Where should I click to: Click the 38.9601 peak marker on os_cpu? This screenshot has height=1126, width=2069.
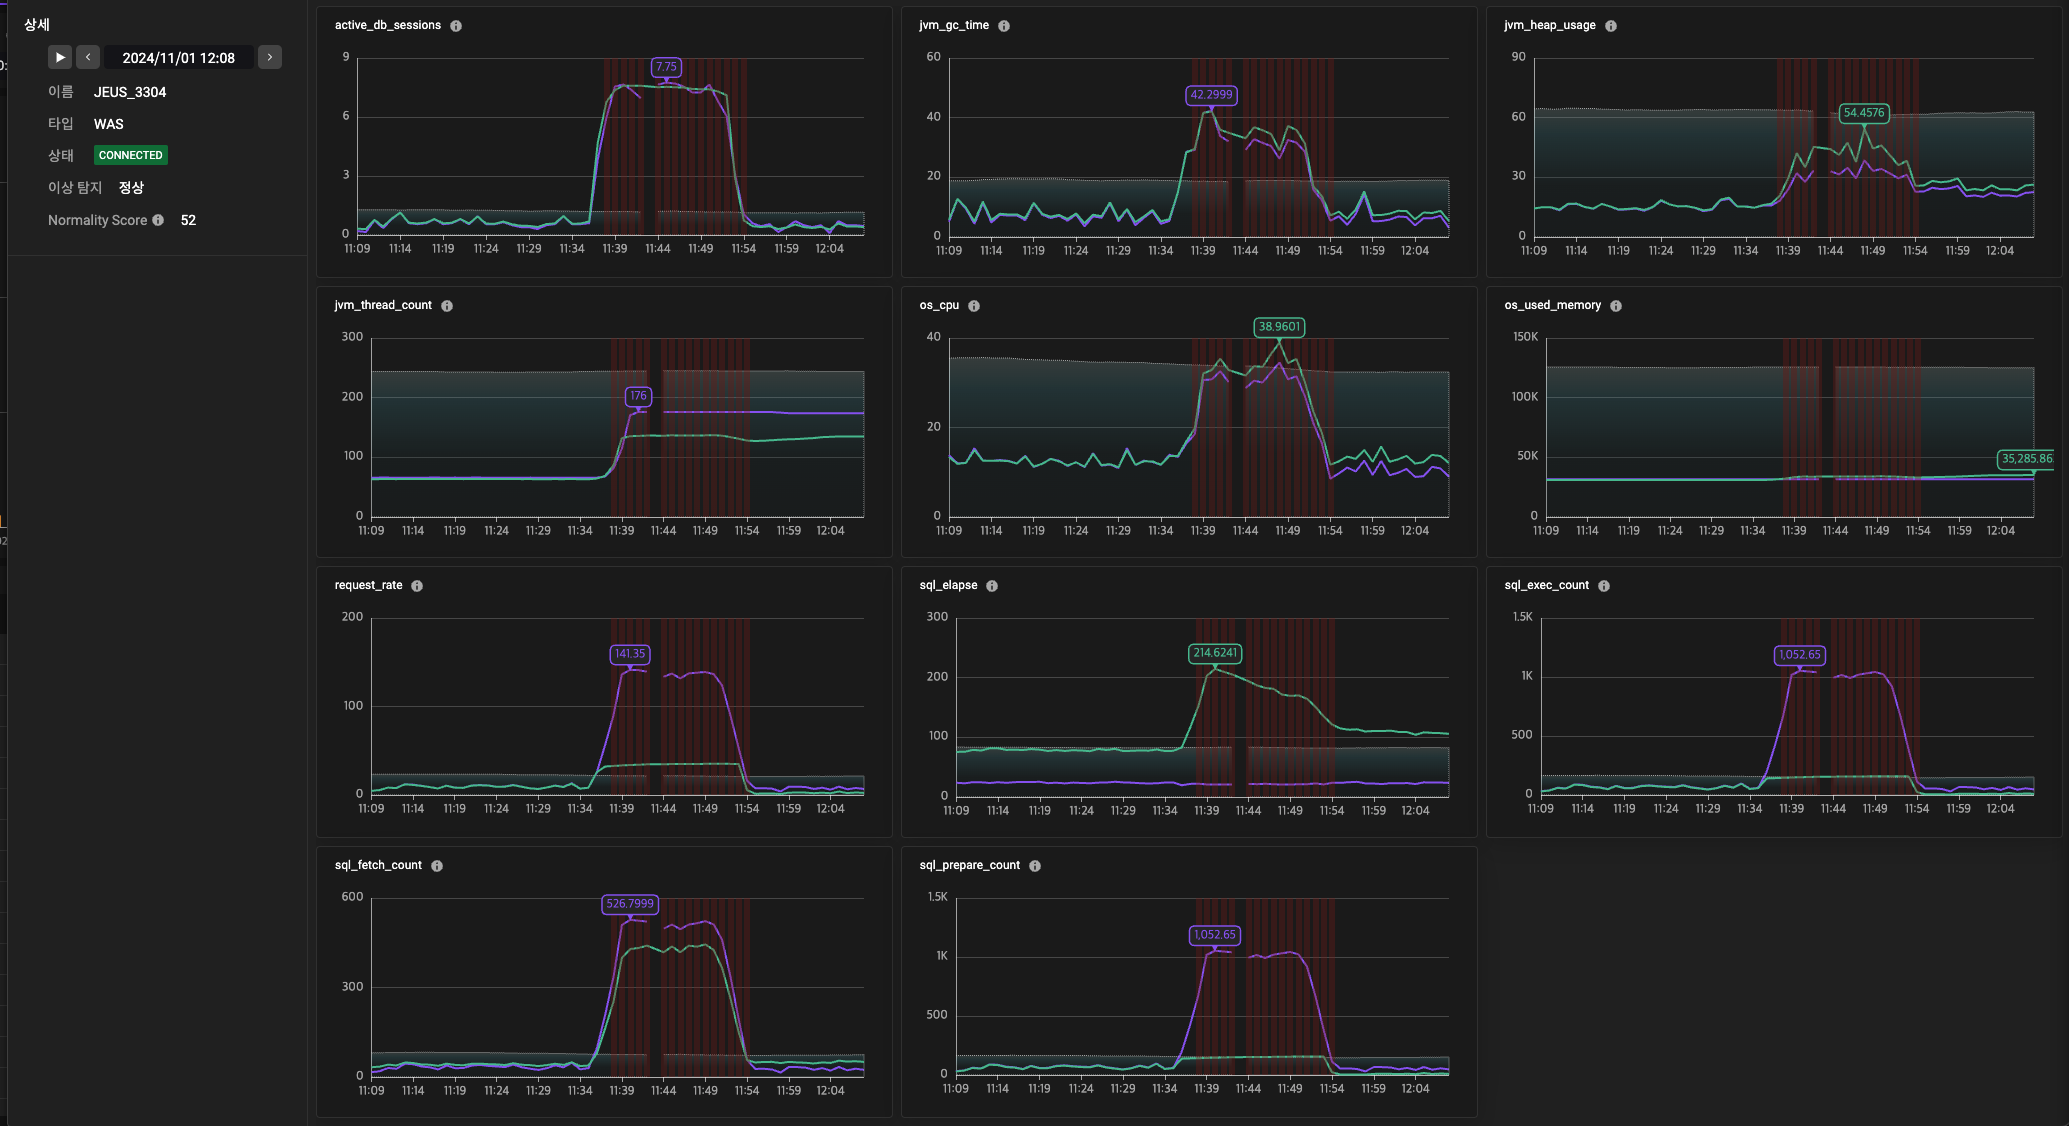(1279, 327)
